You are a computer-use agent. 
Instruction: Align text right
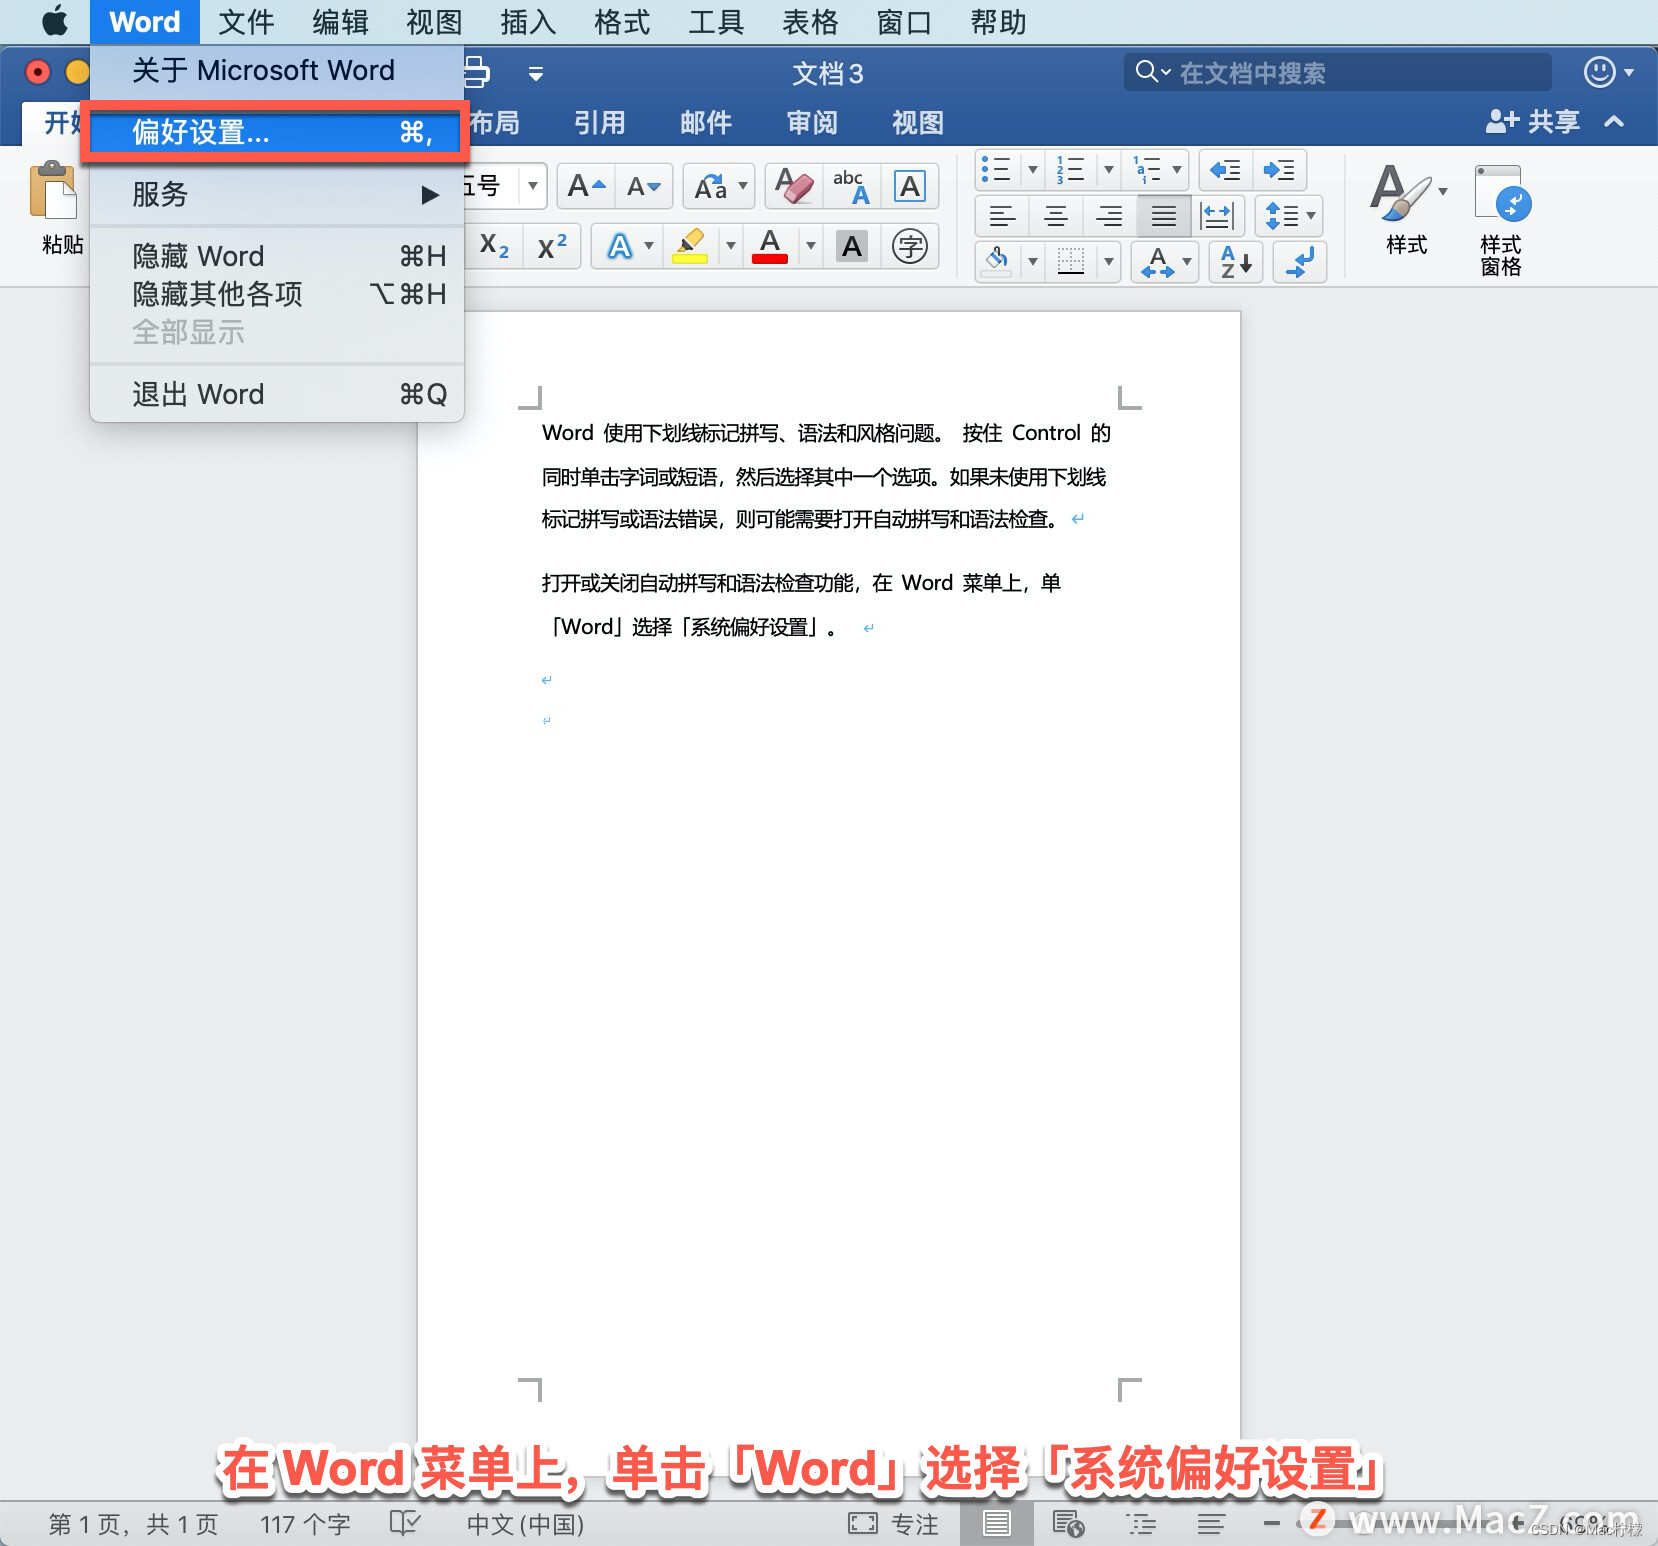(1109, 216)
